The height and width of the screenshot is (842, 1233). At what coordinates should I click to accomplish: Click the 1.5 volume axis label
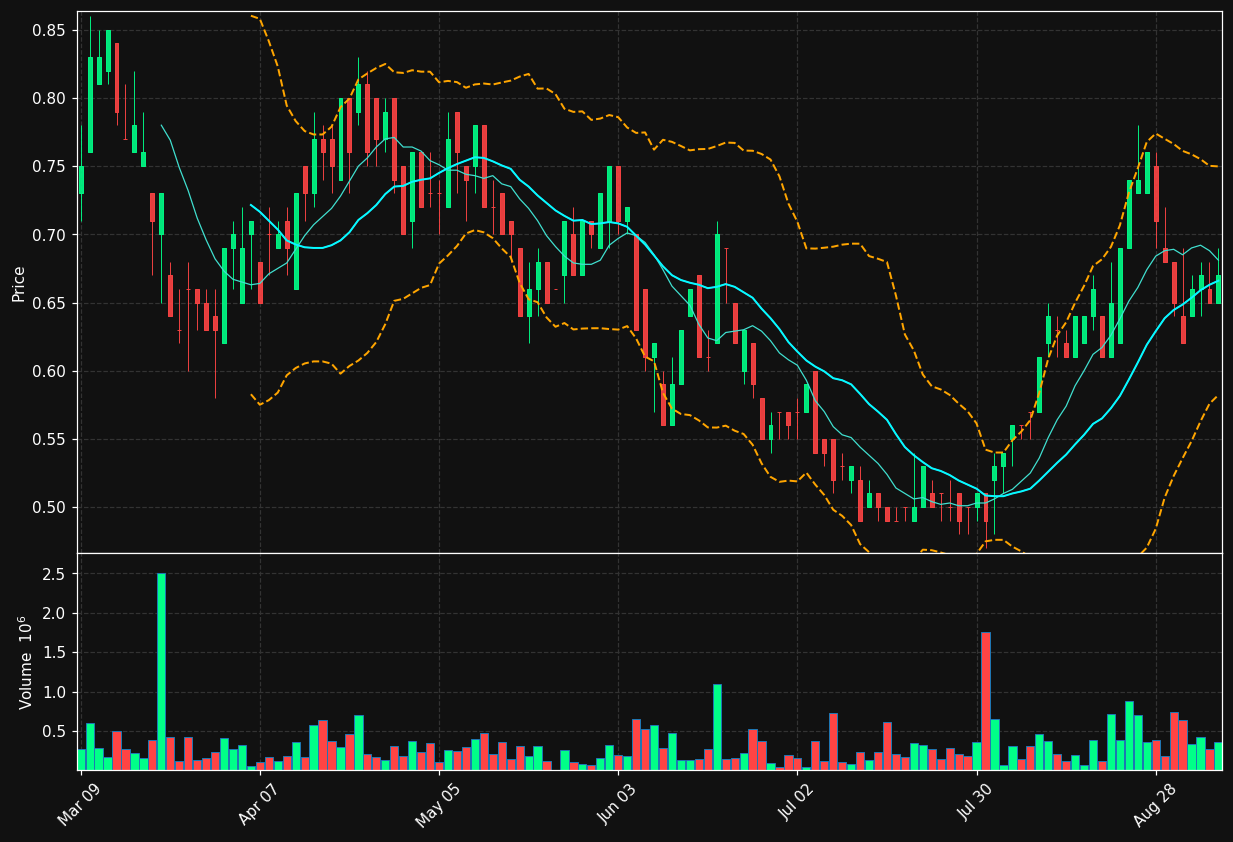coord(54,653)
